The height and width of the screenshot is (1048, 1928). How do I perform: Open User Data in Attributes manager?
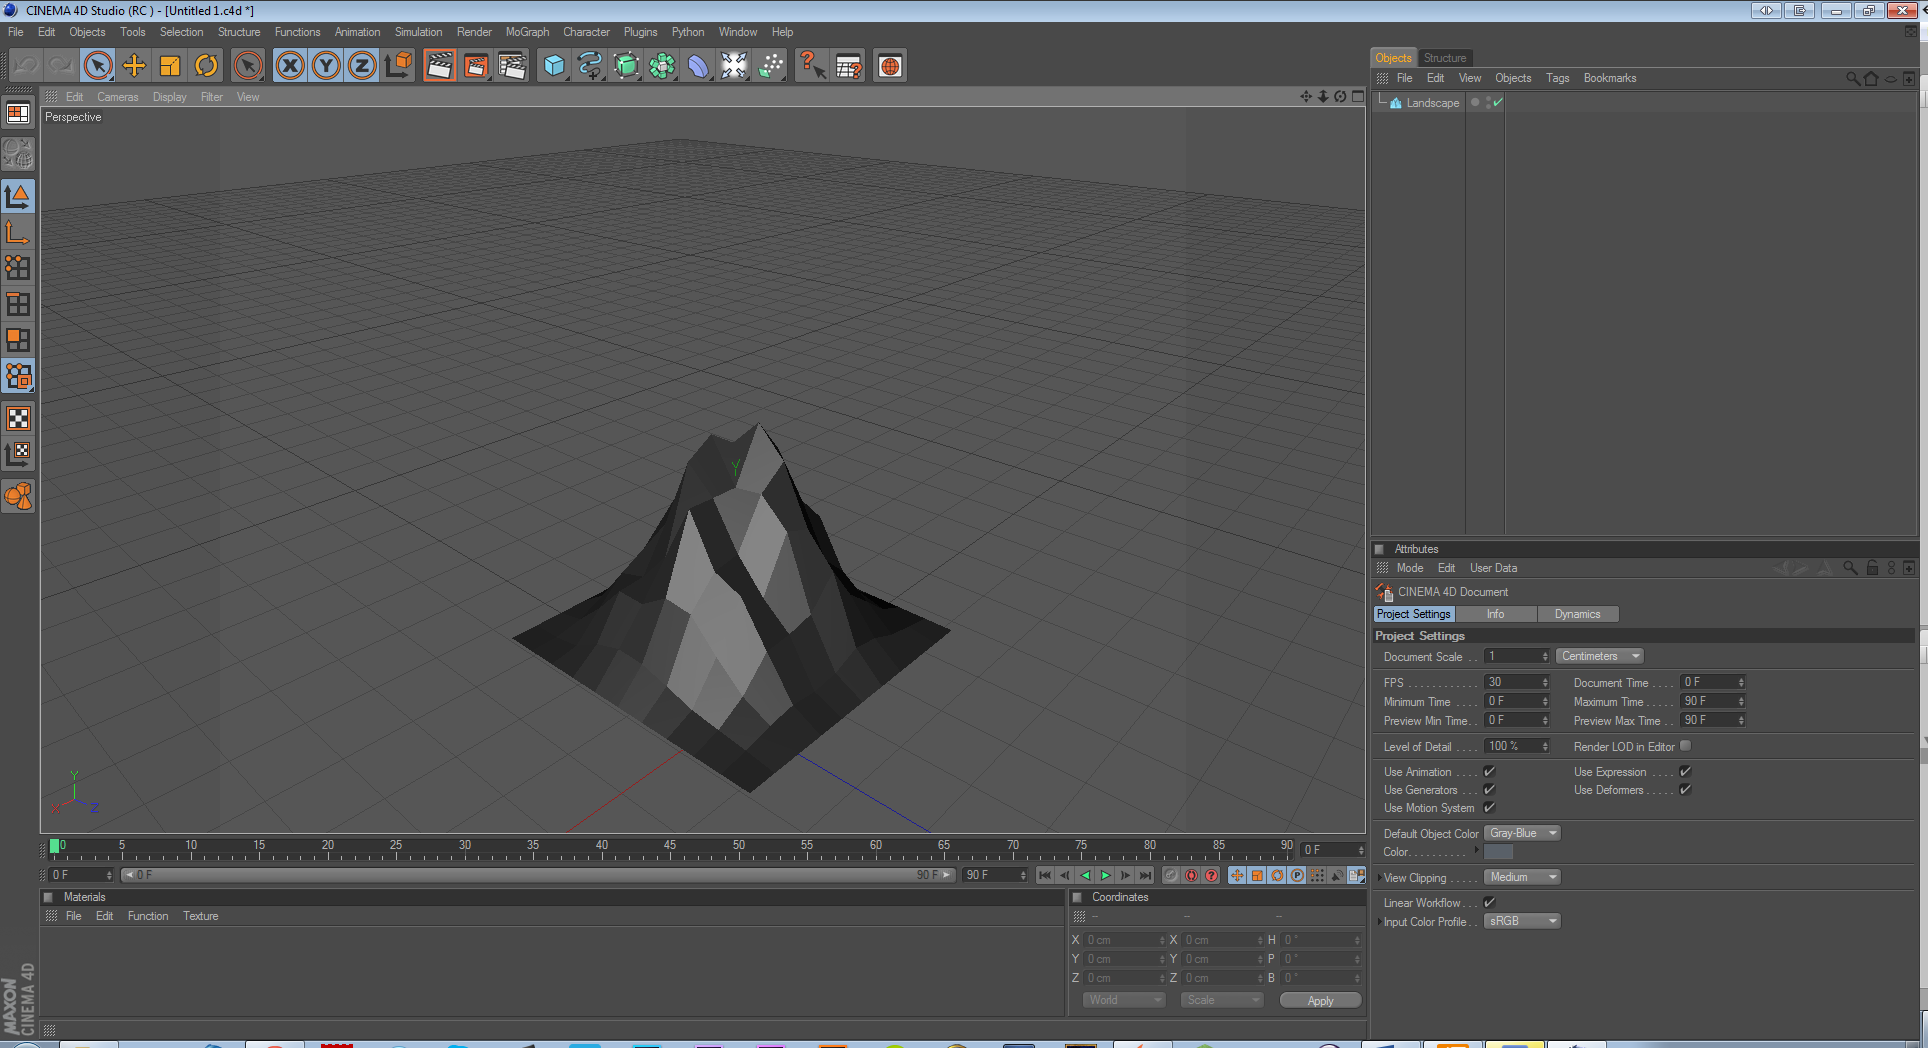point(1493,568)
